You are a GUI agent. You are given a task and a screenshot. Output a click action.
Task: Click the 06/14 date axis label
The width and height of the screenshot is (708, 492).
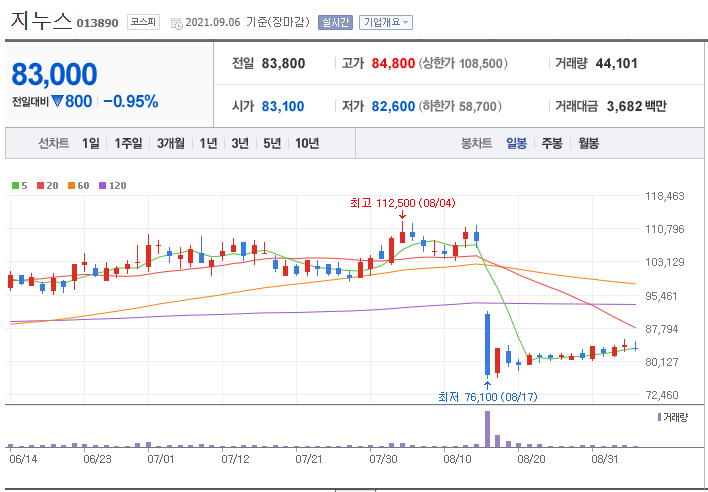click(x=23, y=459)
